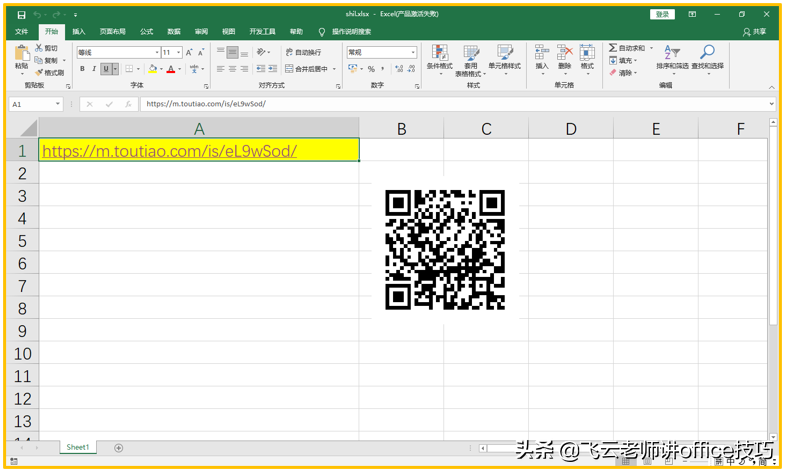Toggle align text left

(x=220, y=69)
